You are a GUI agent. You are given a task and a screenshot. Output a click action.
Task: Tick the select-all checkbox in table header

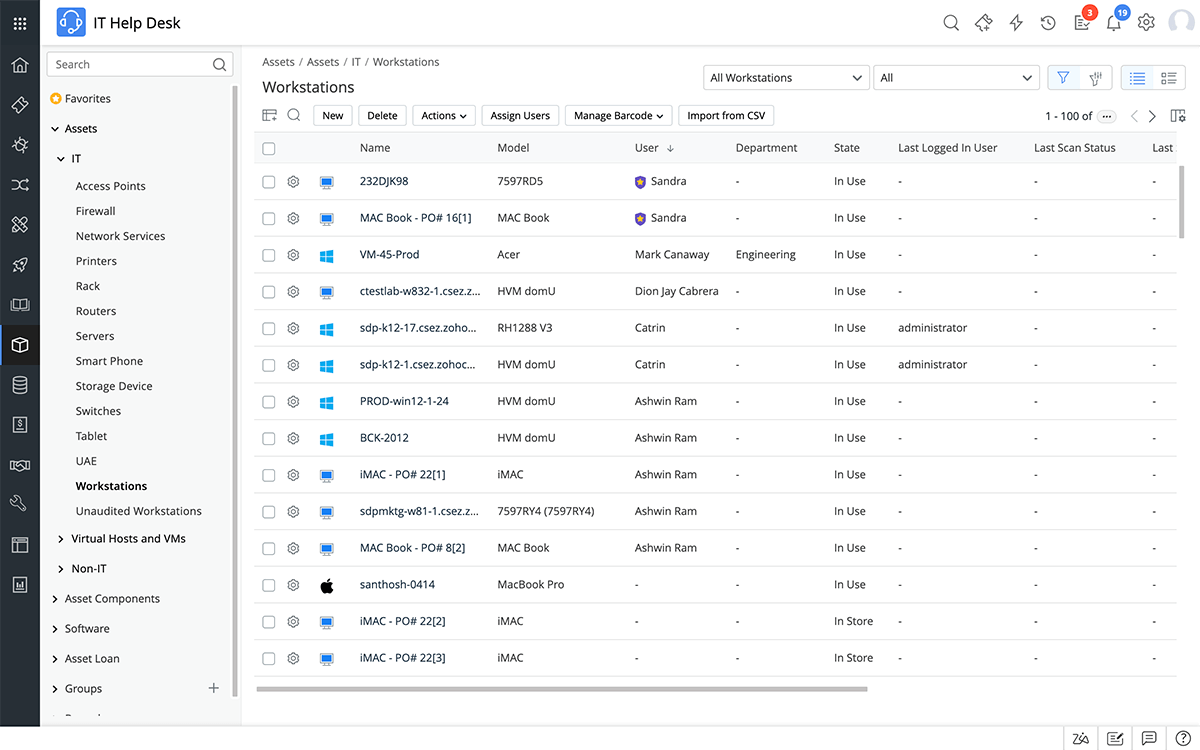[268, 147]
